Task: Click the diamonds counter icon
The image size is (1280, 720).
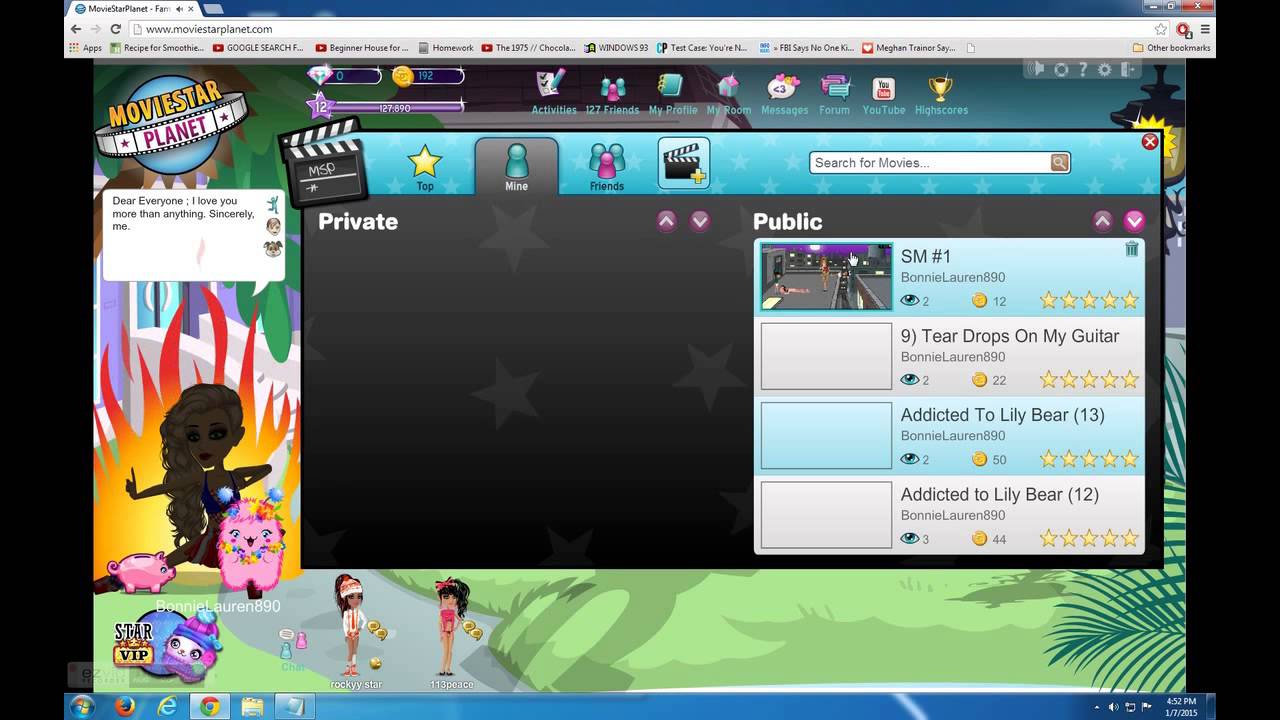Action: coord(320,76)
